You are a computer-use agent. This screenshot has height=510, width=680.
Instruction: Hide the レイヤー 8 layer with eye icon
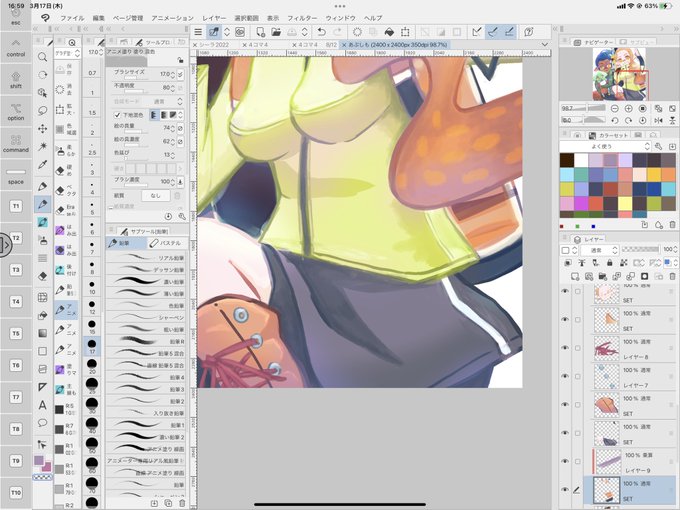coord(565,348)
